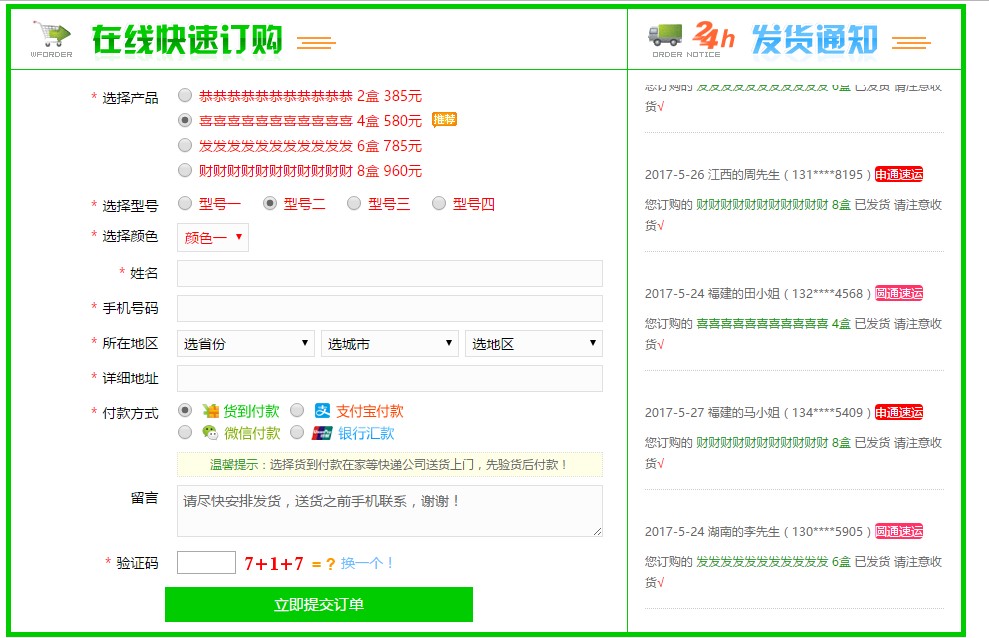Click the 发货通知 heading

(x=814, y=40)
